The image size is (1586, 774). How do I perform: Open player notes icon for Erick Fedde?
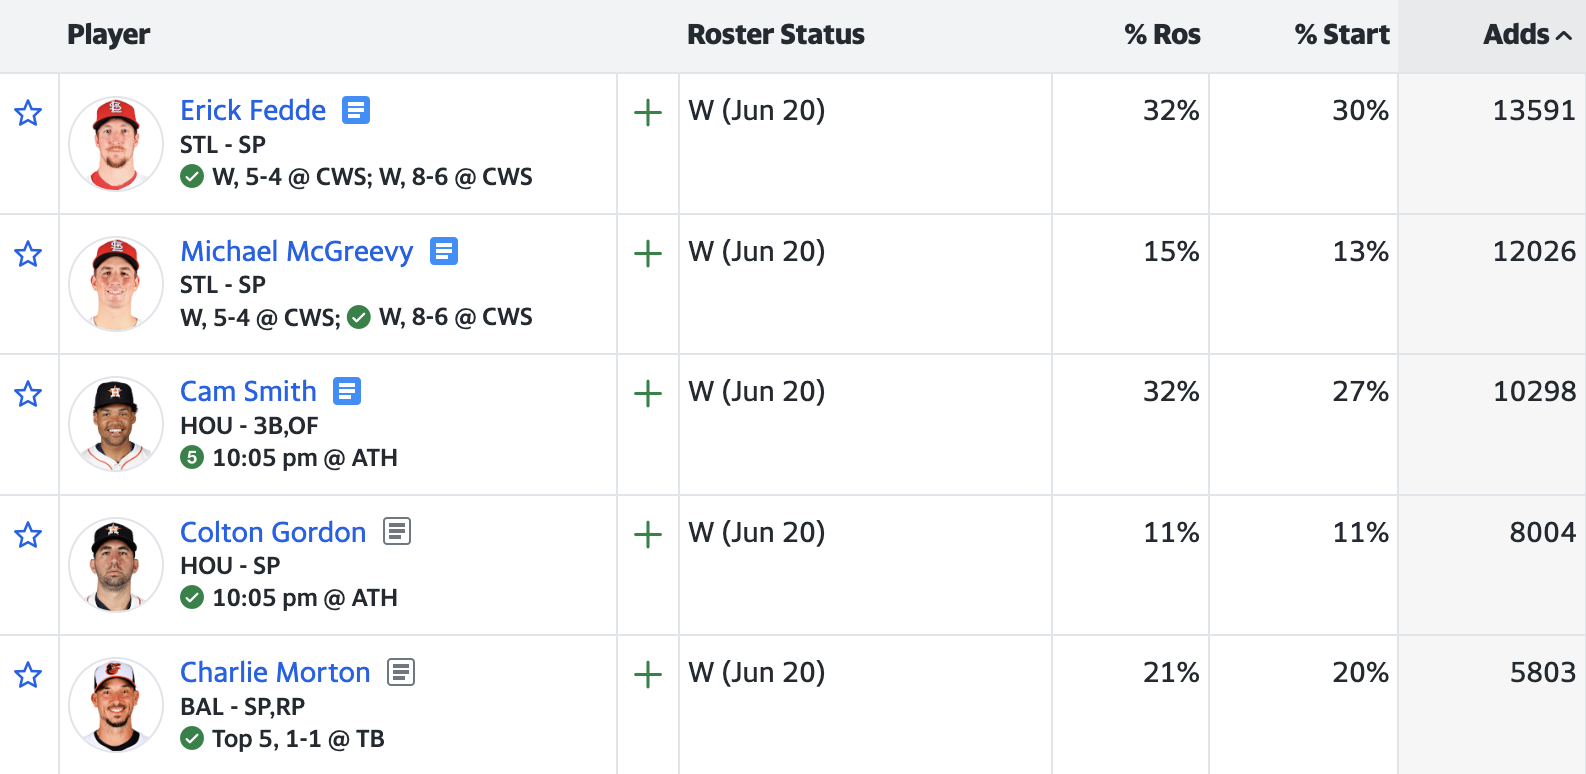coord(356,110)
